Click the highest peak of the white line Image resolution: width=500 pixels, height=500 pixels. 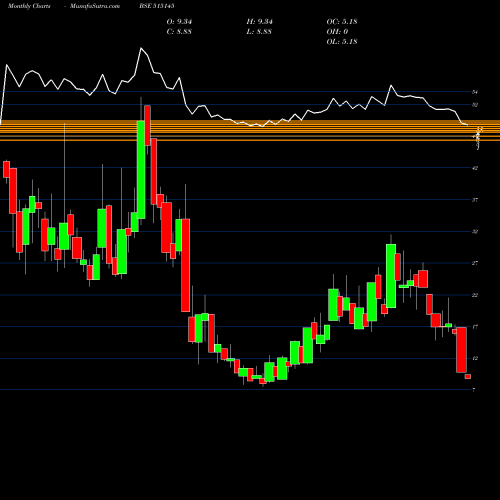(x=141, y=48)
